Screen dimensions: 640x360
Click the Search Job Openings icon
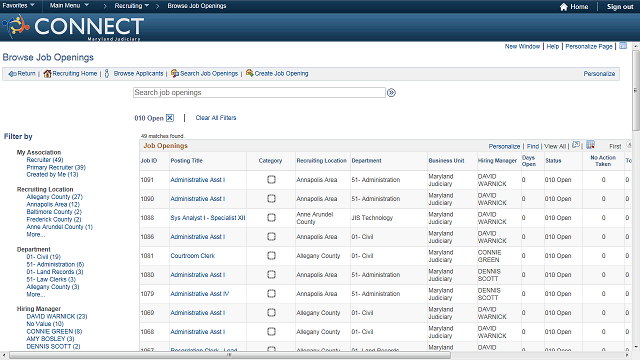click(175, 73)
